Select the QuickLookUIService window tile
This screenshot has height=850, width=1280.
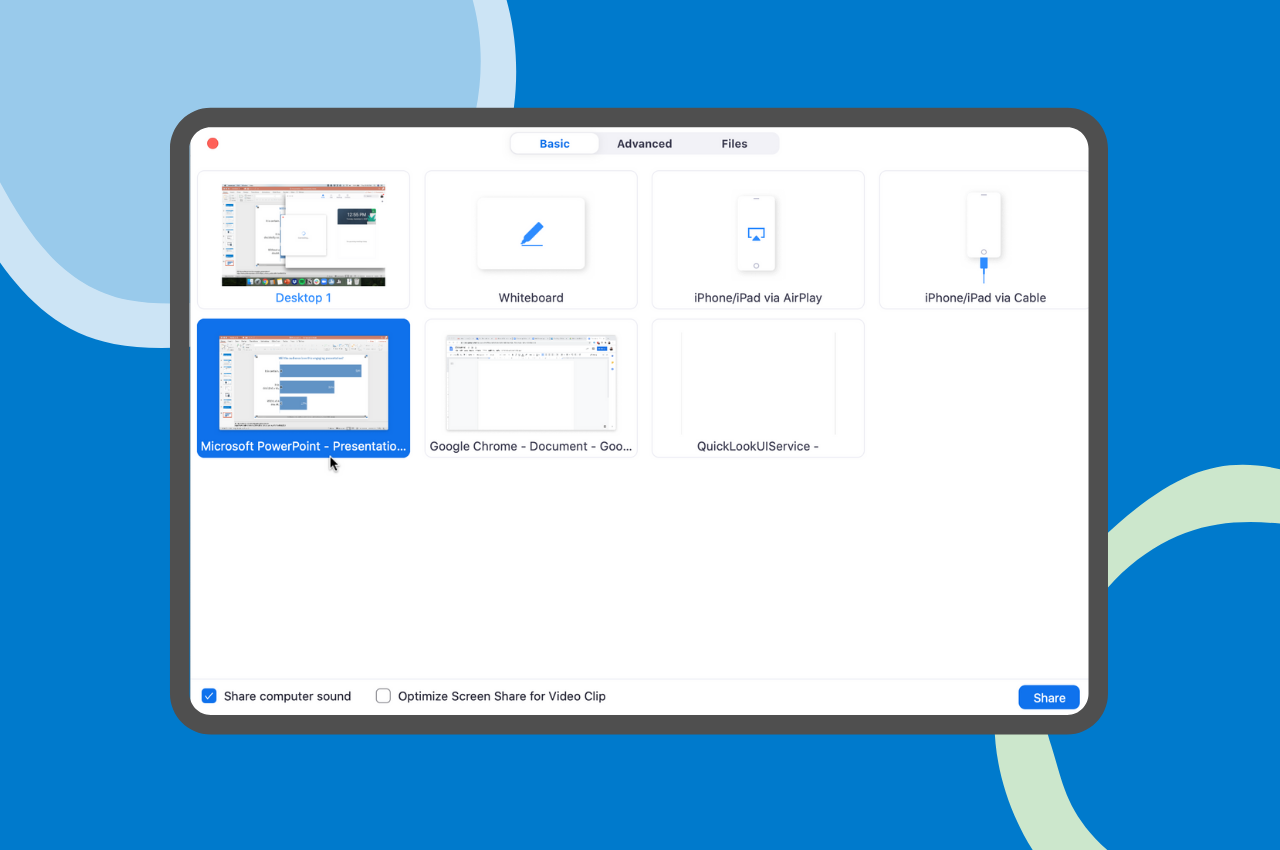pos(758,388)
